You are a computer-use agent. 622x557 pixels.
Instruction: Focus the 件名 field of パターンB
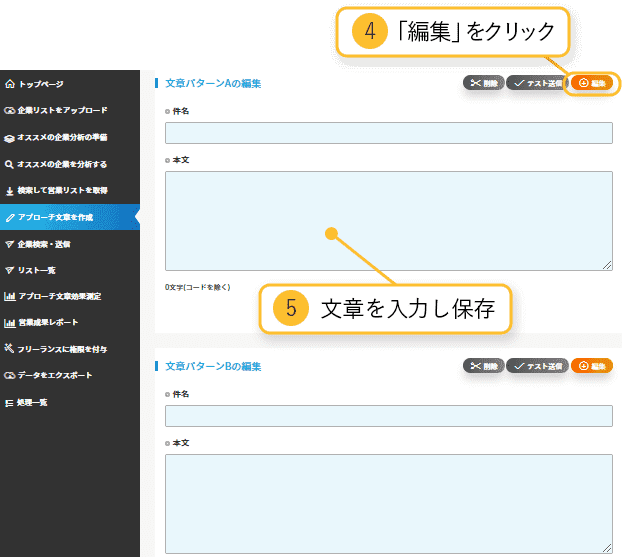click(x=389, y=416)
